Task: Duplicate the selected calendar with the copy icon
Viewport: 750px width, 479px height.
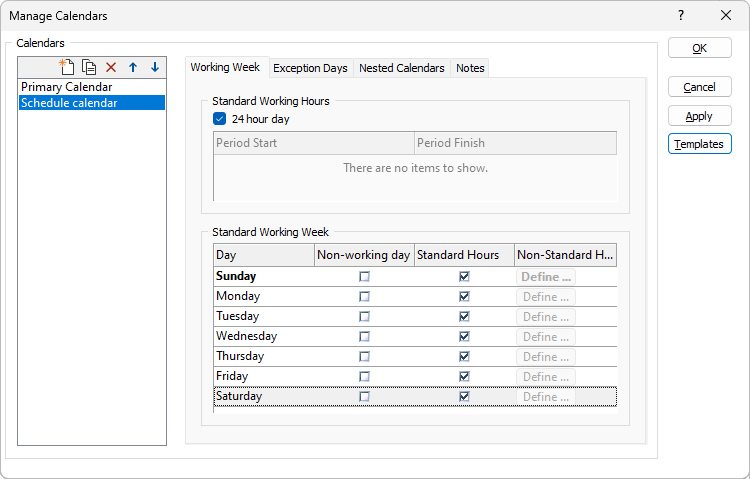Action: (89, 67)
